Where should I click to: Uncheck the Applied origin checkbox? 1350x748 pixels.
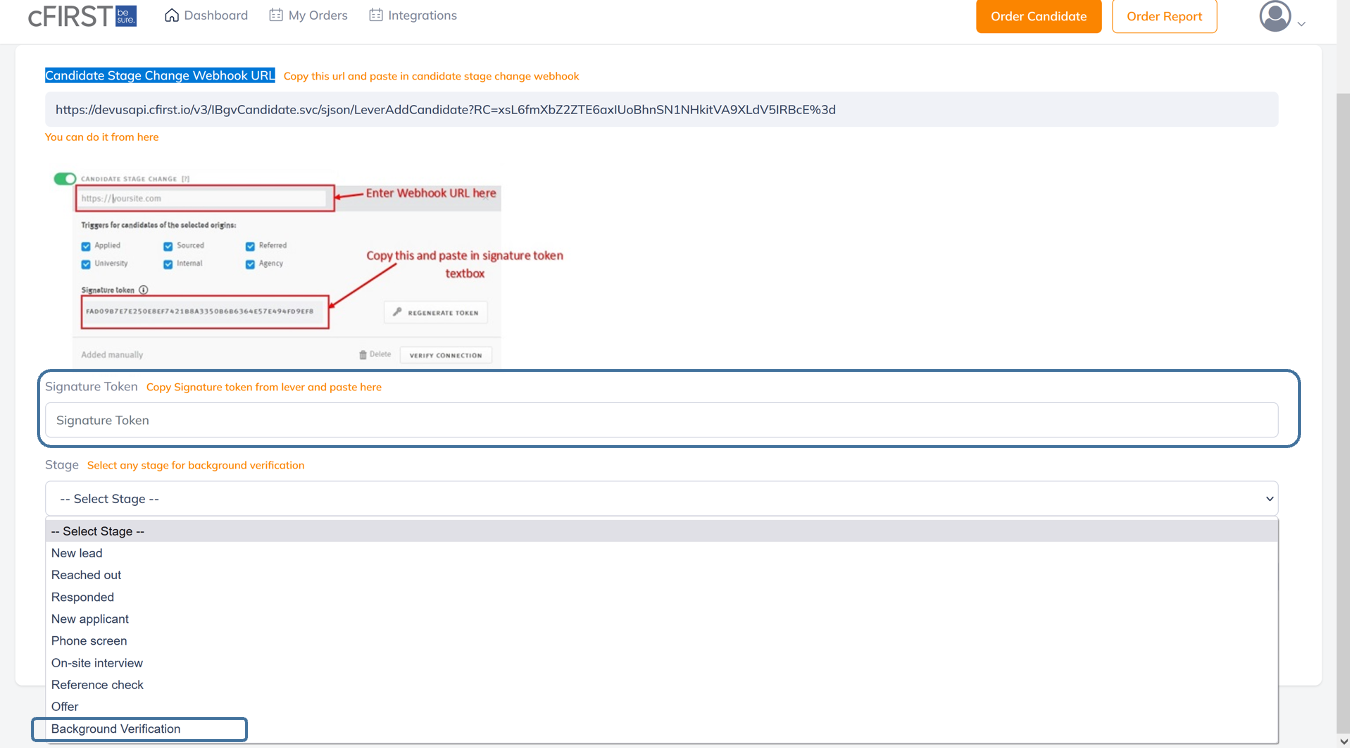click(84, 245)
